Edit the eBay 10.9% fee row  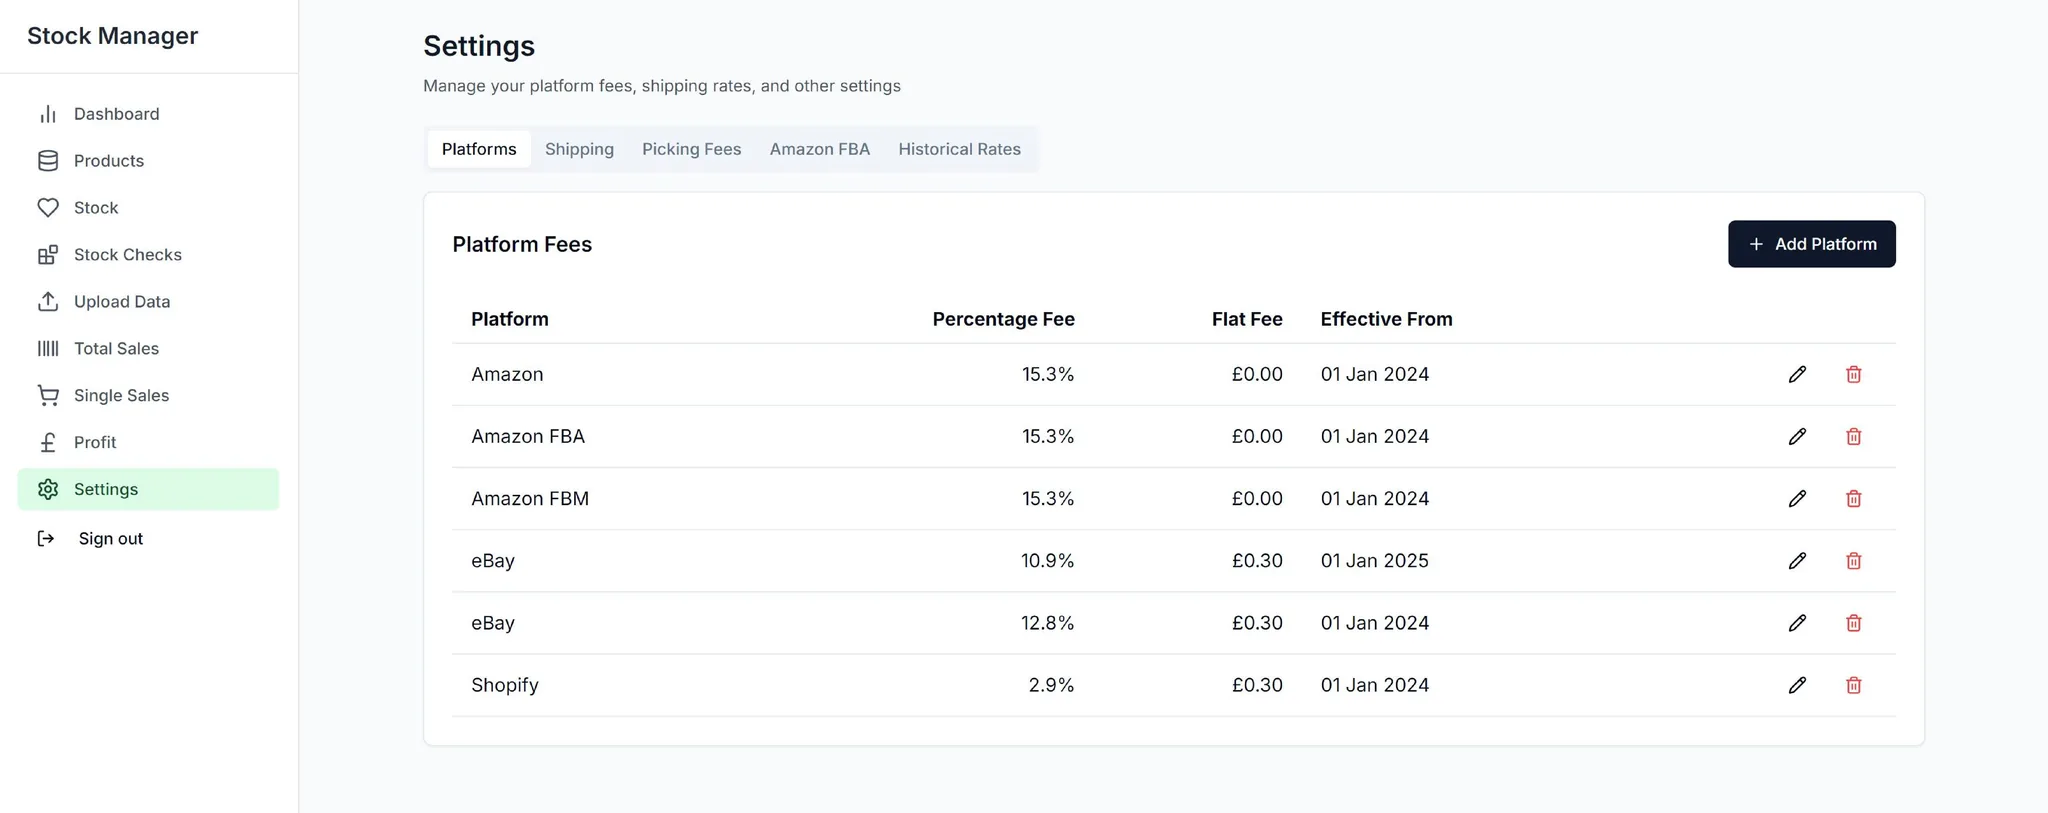pos(1797,560)
